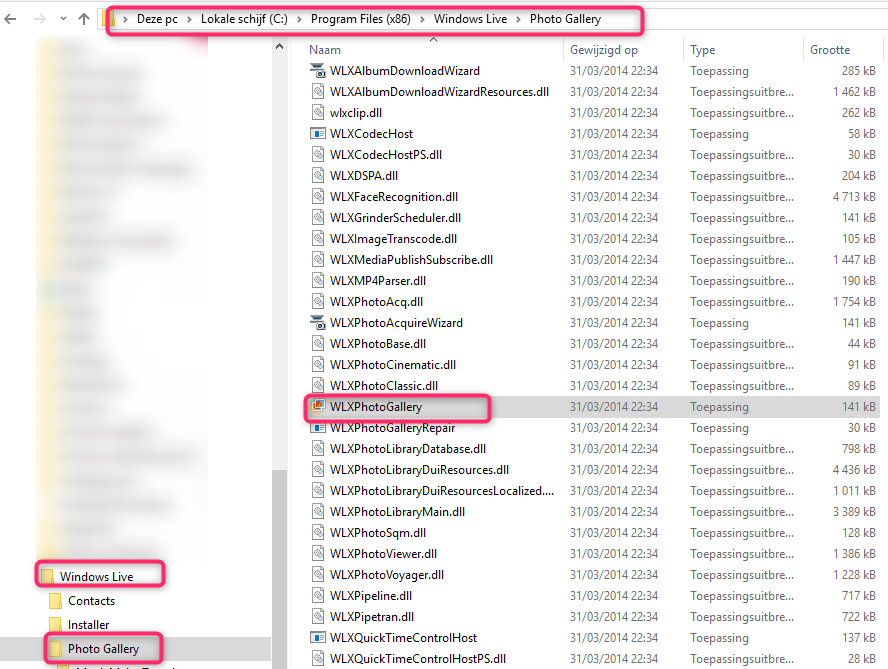
Task: Select WLXQuickTimeControlHost application icon
Action: [318, 638]
